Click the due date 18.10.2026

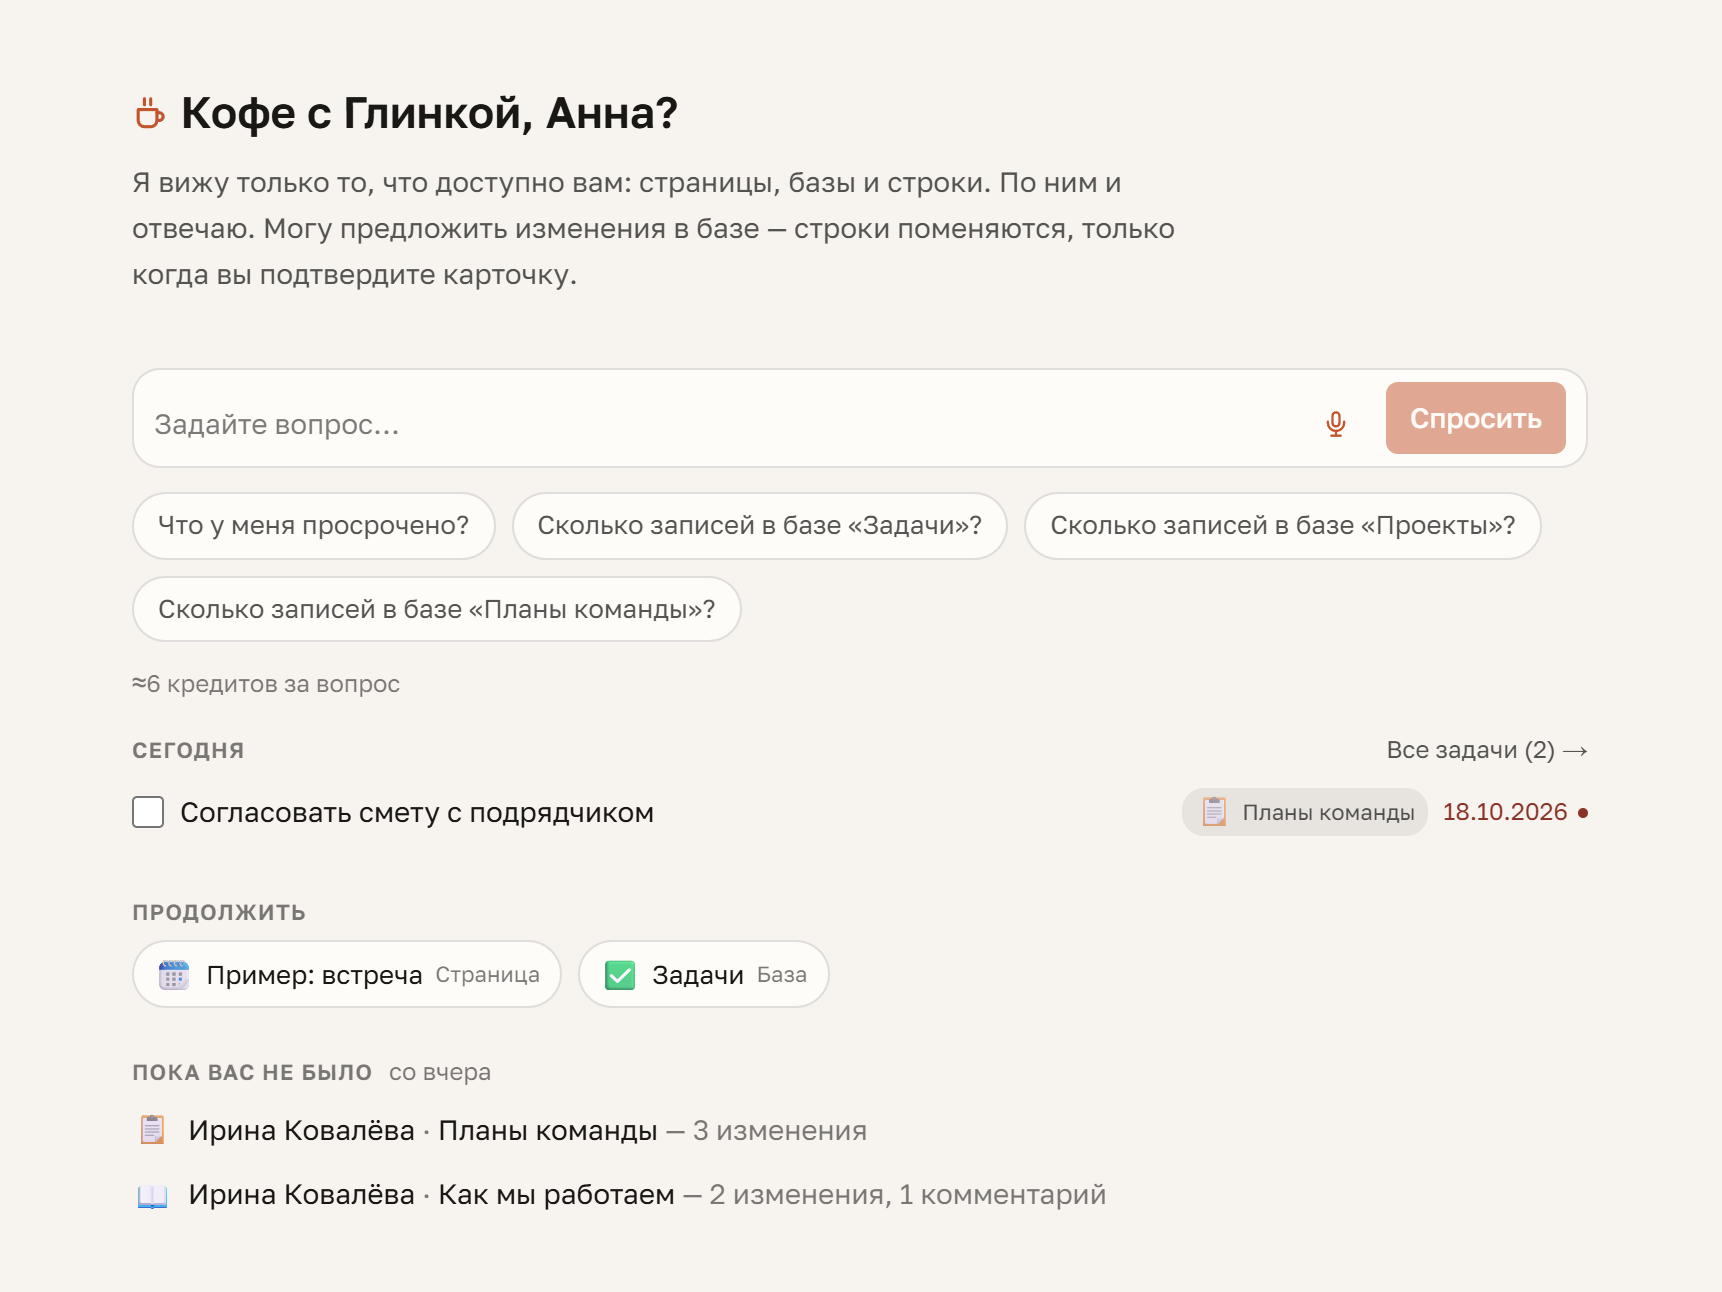(x=1504, y=812)
